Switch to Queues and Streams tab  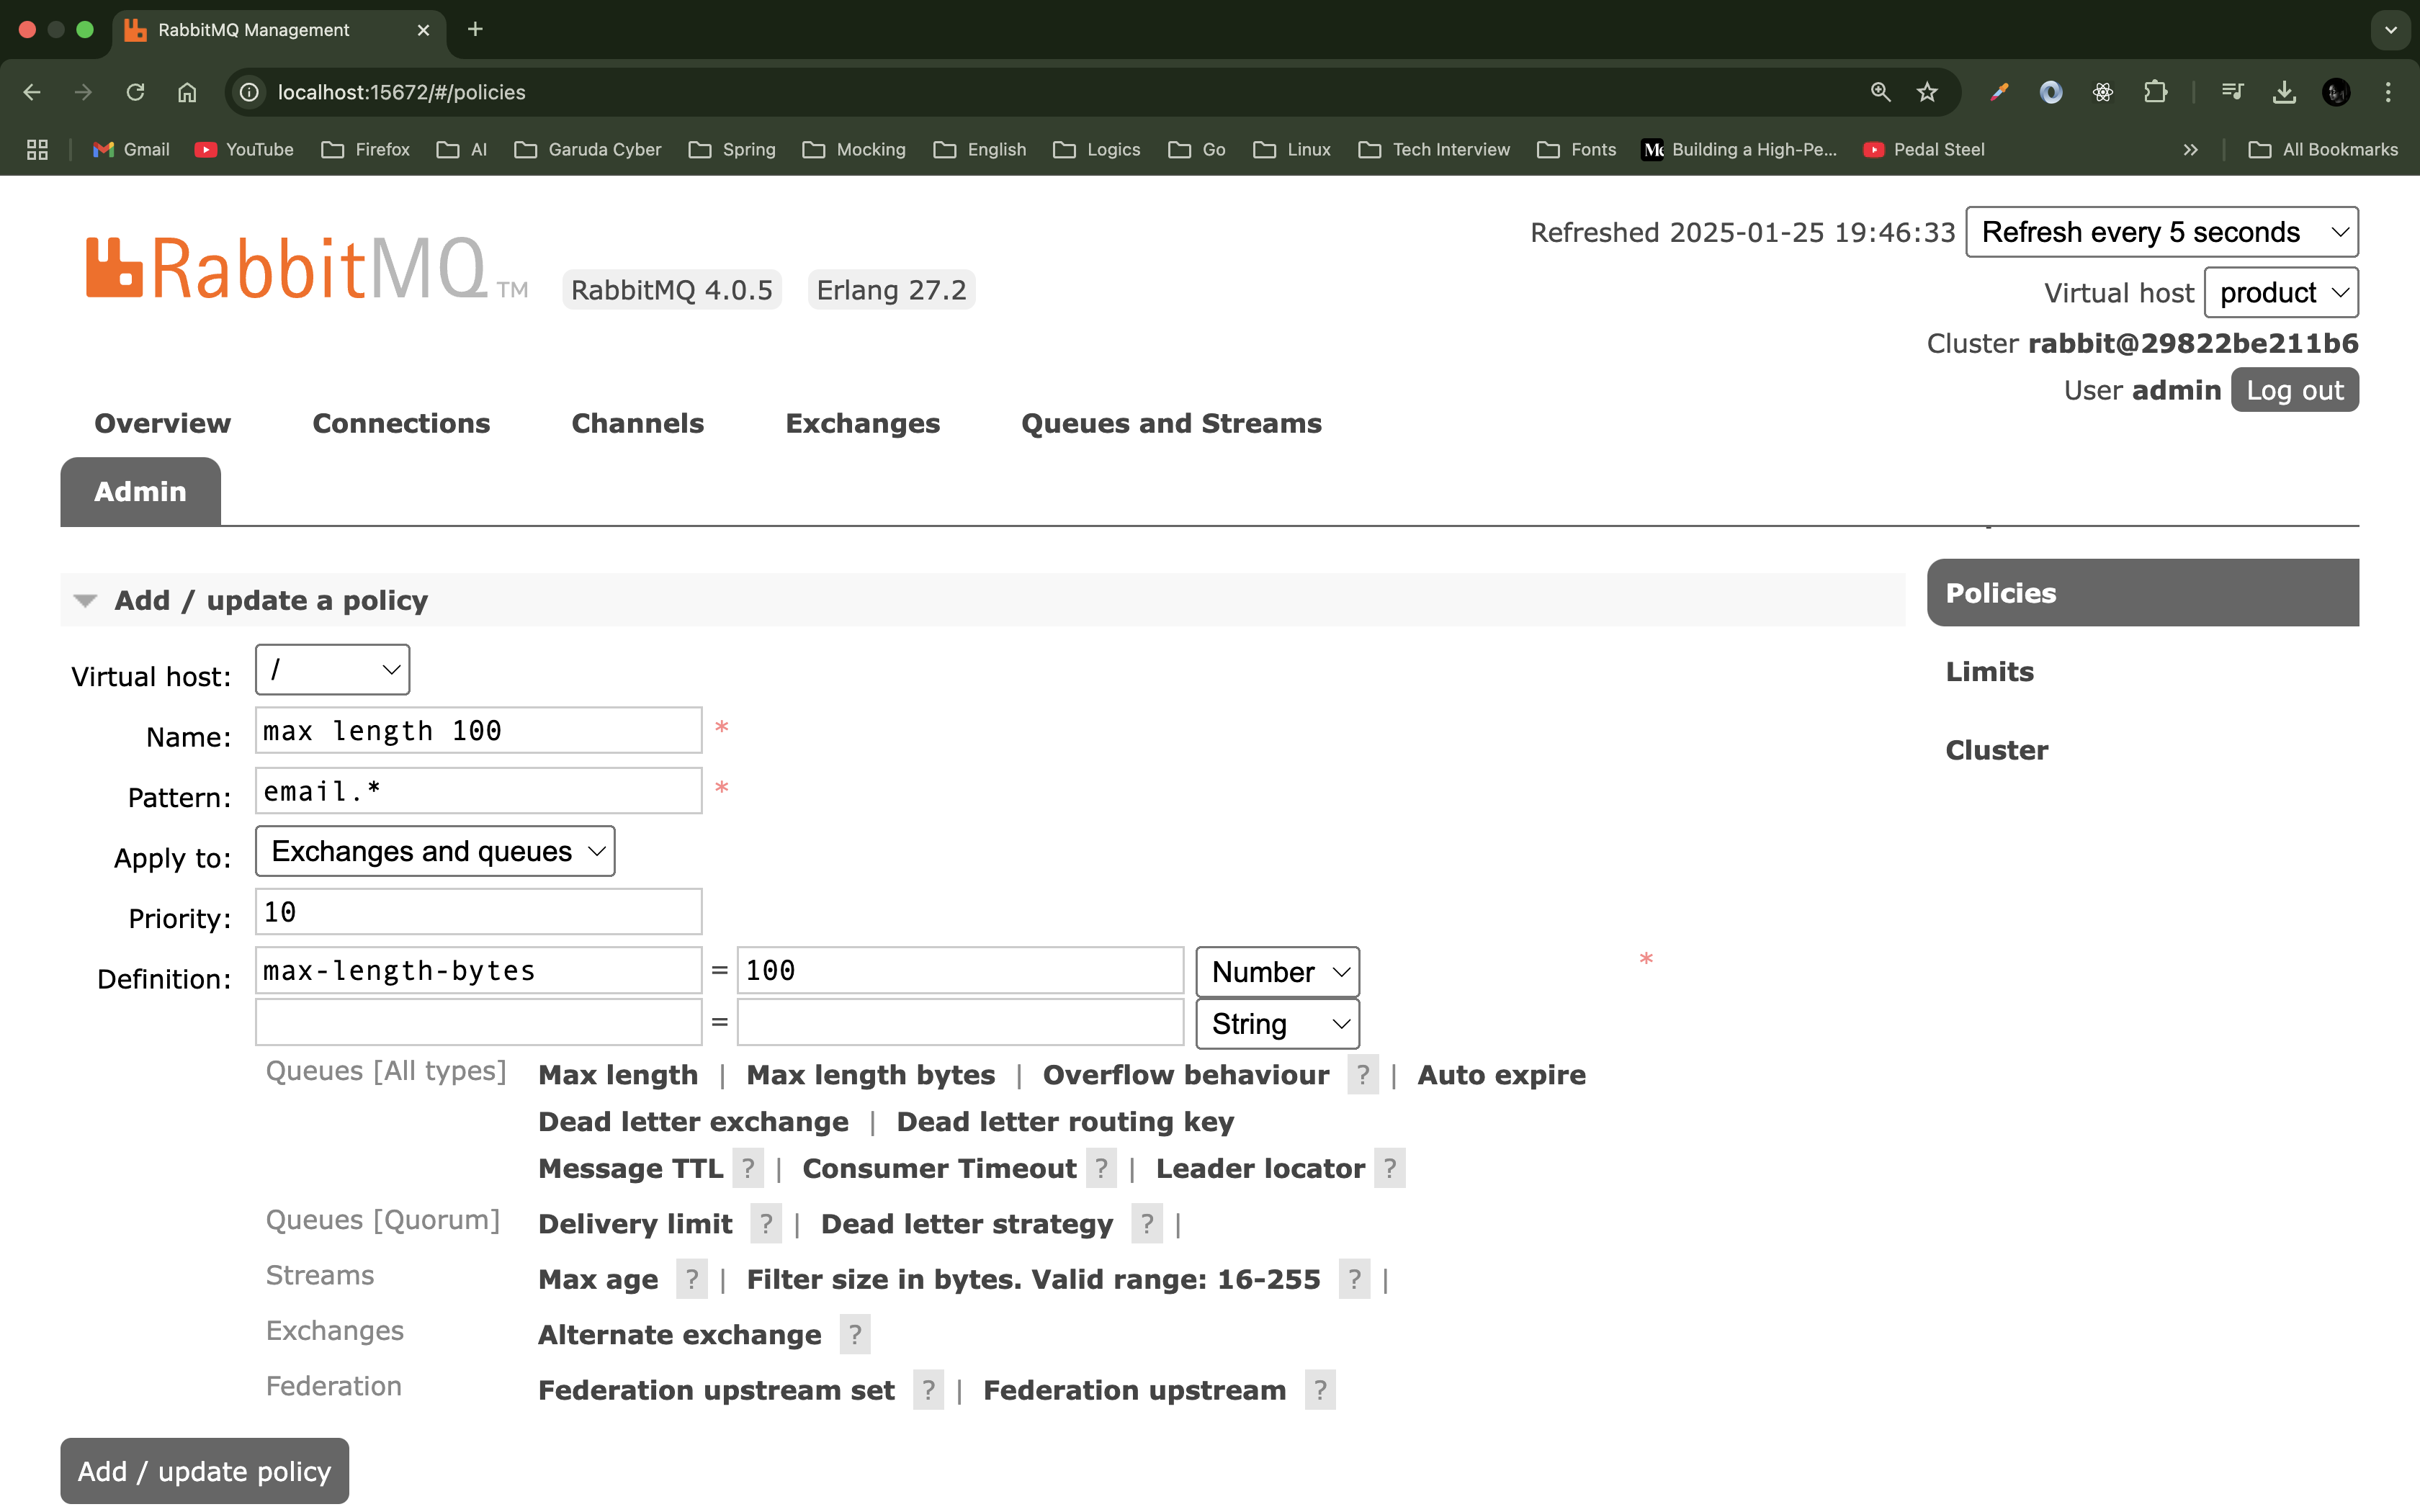[x=1171, y=423]
